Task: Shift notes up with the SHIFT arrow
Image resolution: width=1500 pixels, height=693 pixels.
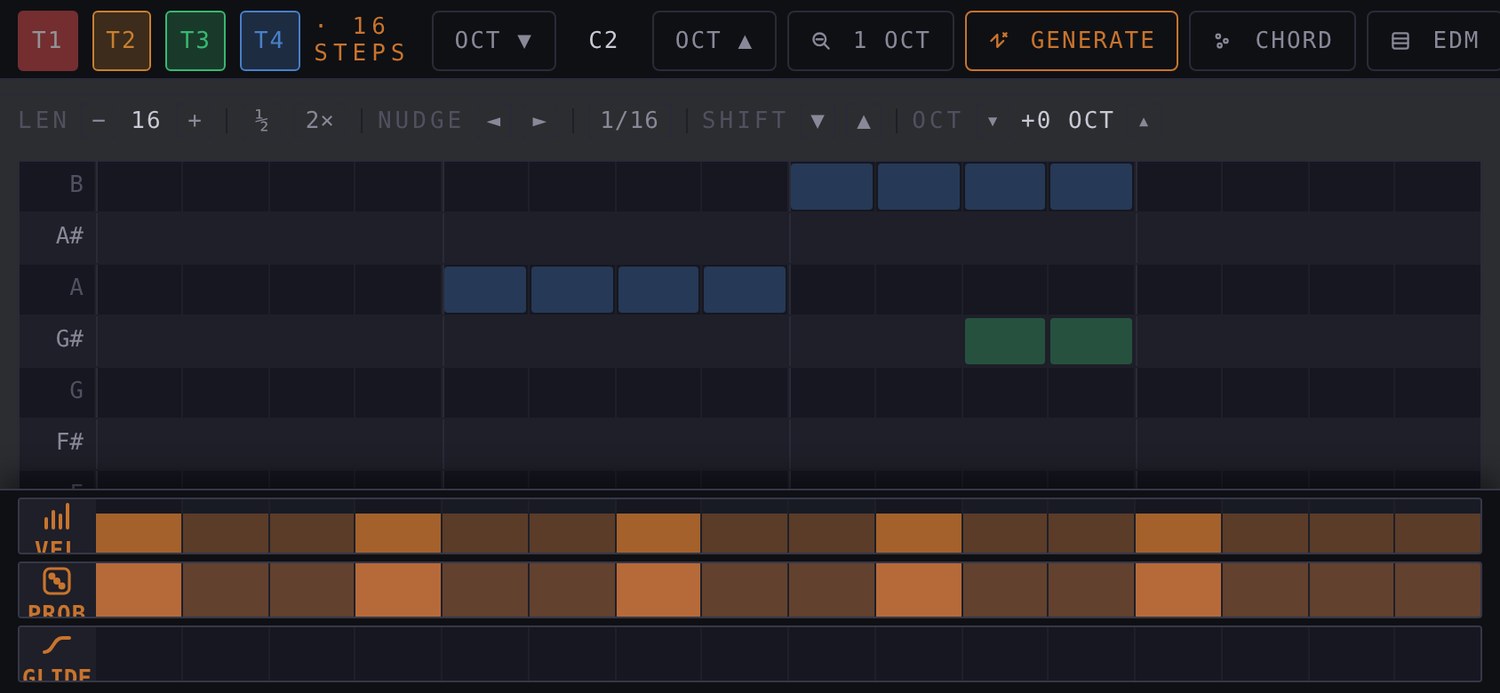Action: point(864,121)
